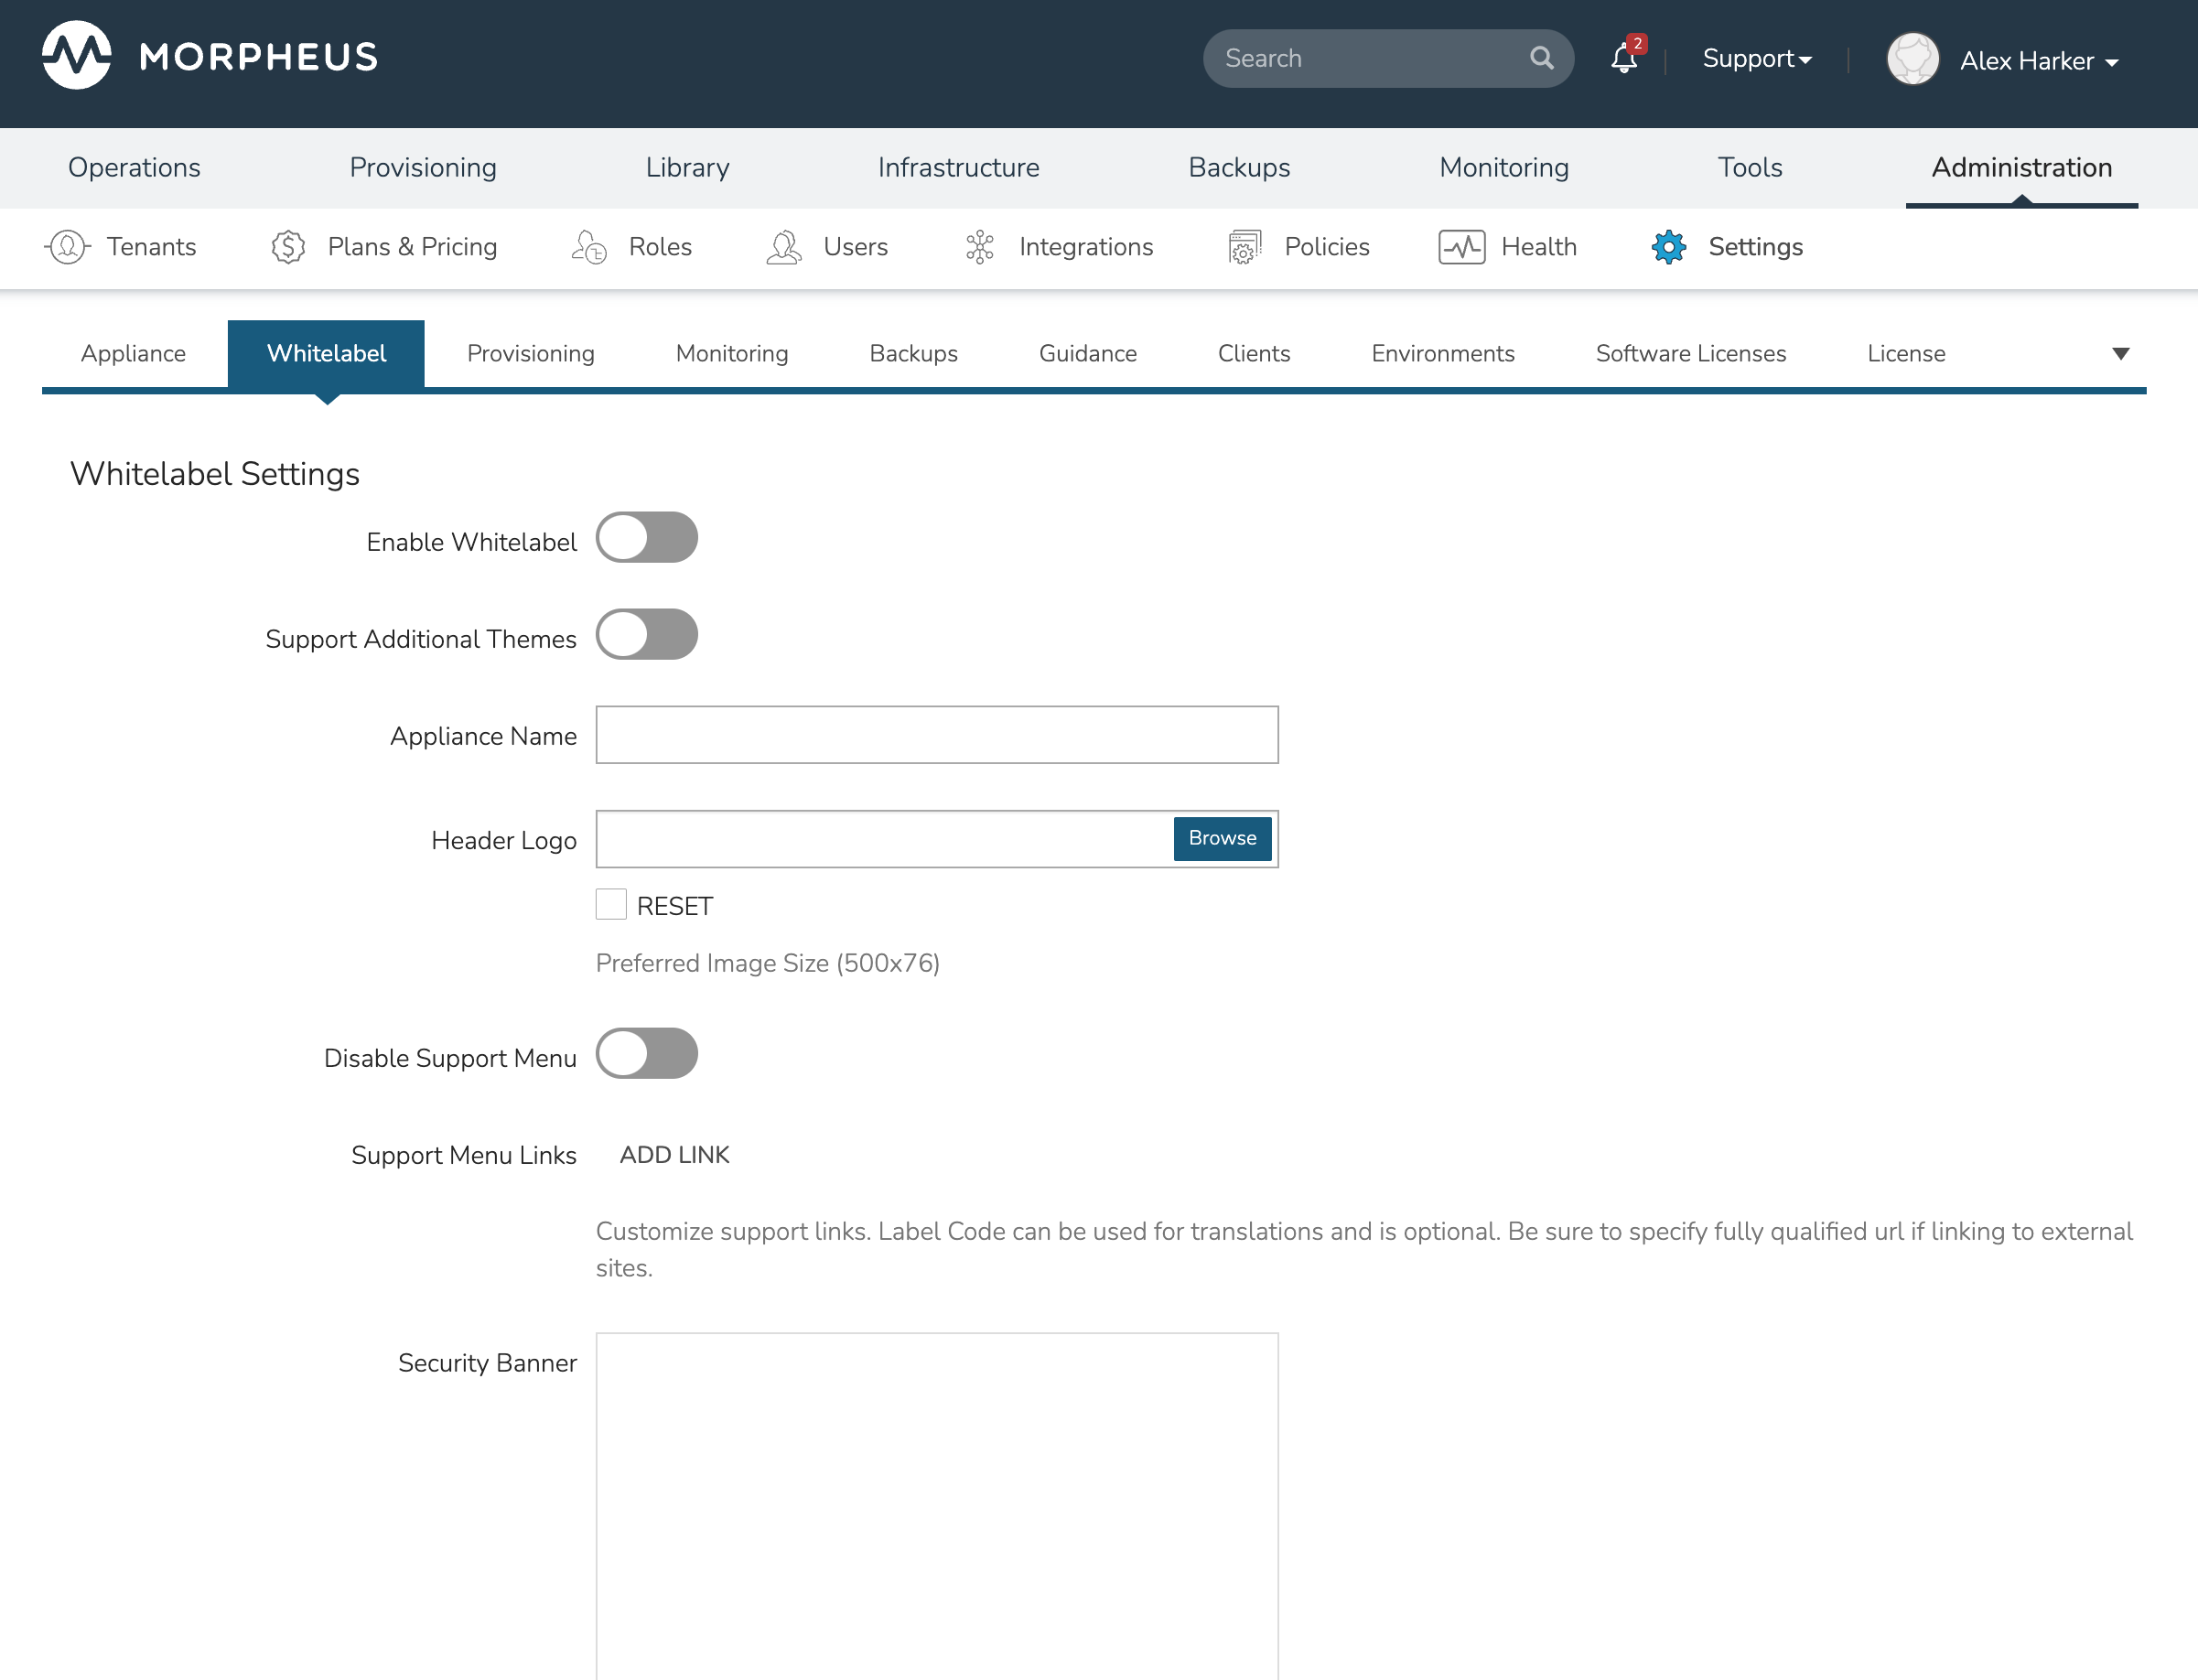Switch to the Appliance tab
Screen dimensions: 2198x1680
[133, 354]
